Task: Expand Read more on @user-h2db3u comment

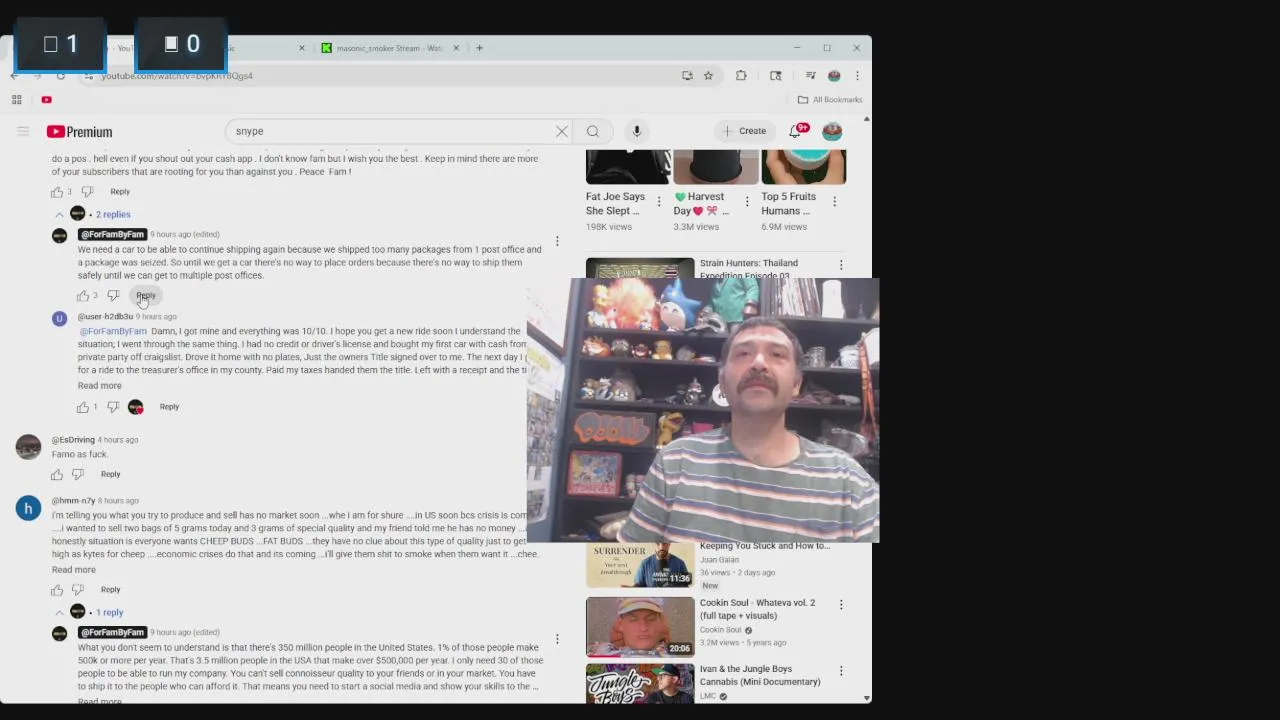Action: click(100, 386)
